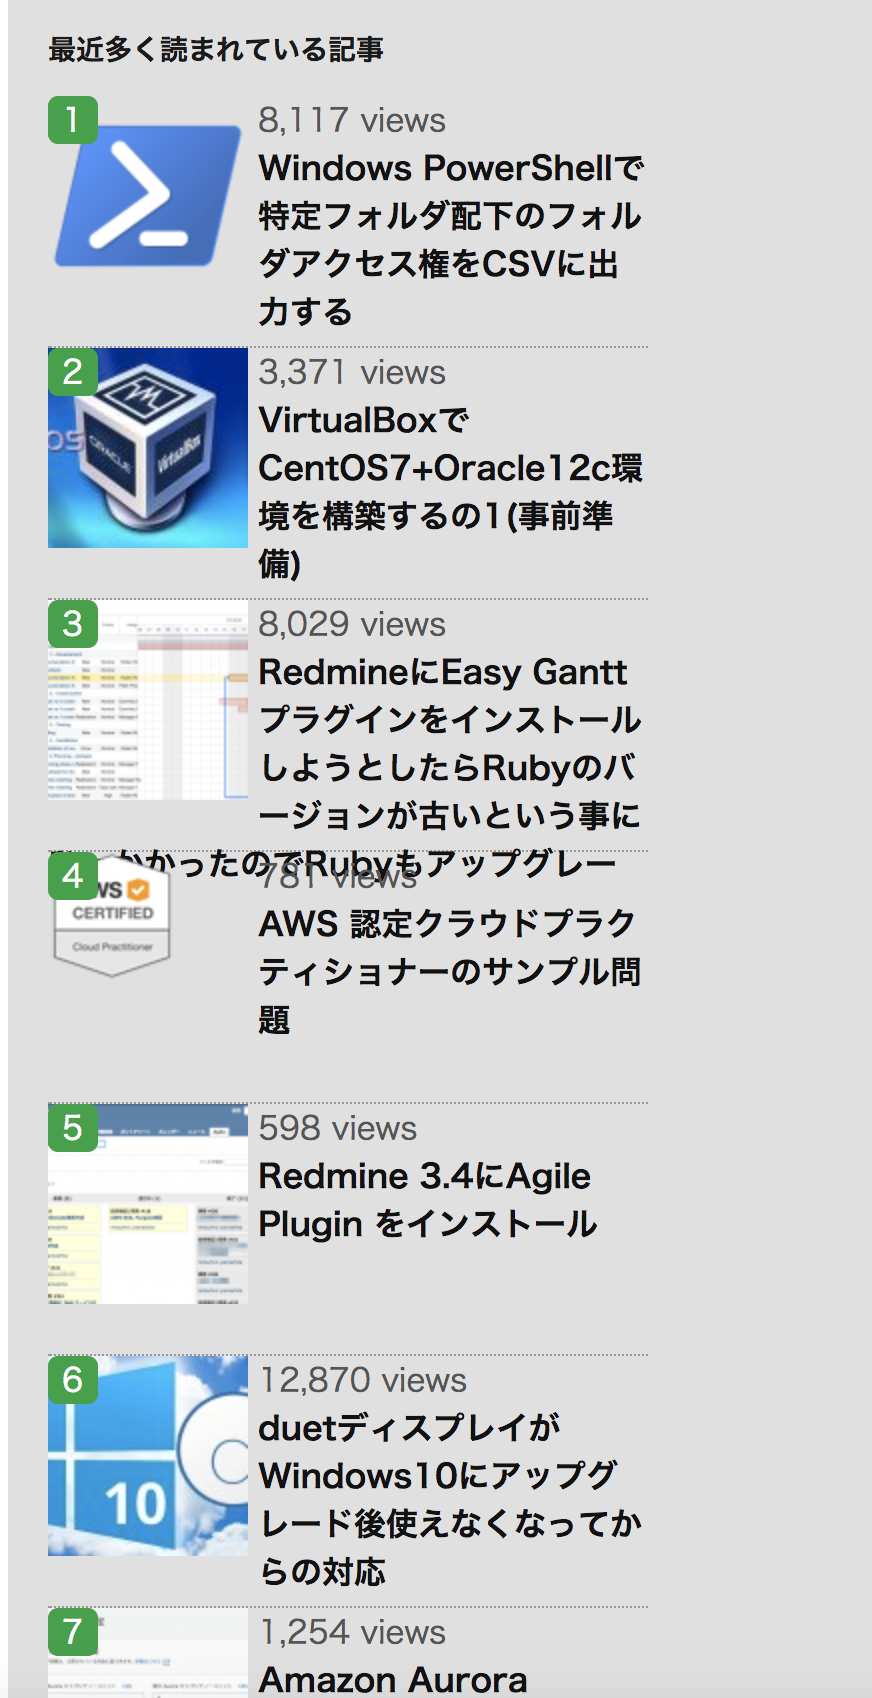Click the green rank 4 badge
This screenshot has height=1698, width=872.
click(x=73, y=876)
